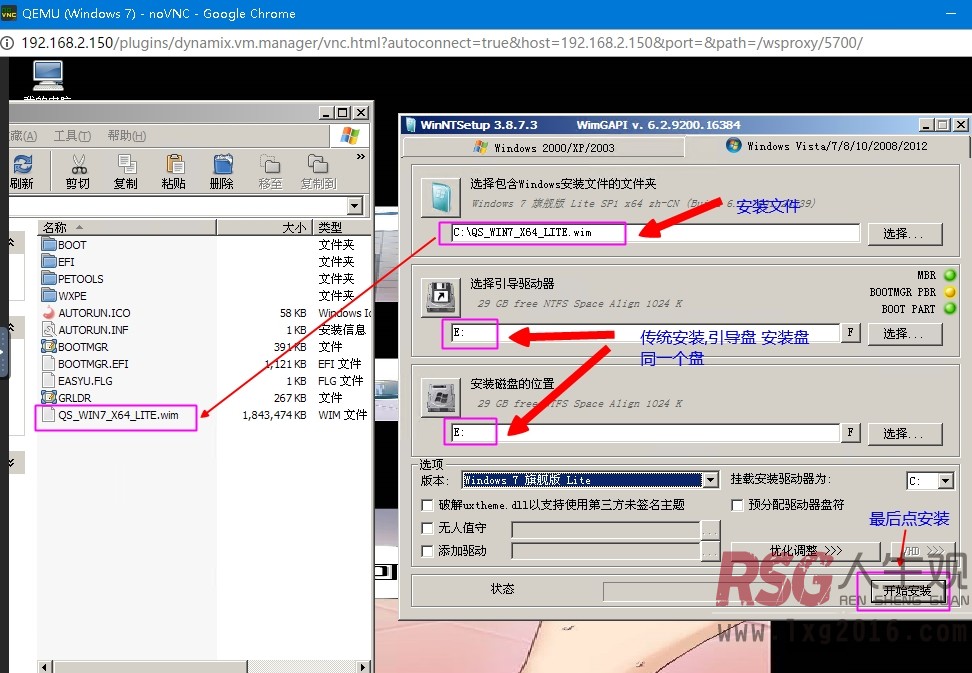Click the Delete toolbar icon
Image resolution: width=972 pixels, height=673 pixels.
point(223,172)
